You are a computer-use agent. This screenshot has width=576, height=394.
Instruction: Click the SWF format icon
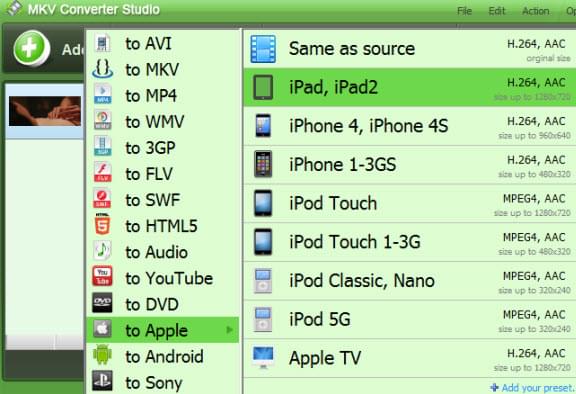102,199
